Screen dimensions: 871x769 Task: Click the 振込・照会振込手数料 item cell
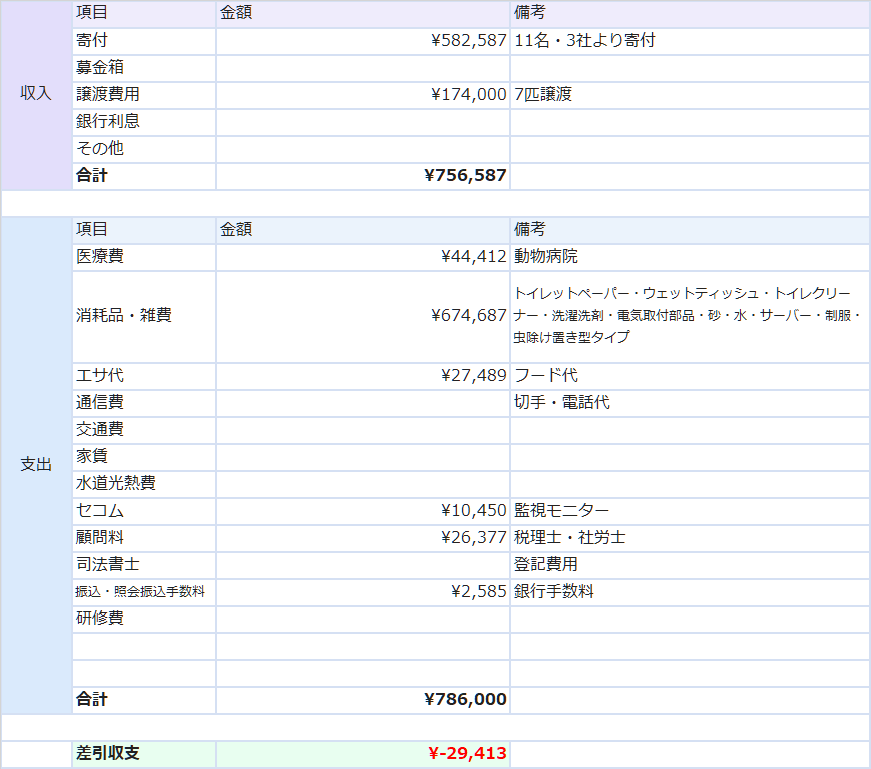coord(144,592)
